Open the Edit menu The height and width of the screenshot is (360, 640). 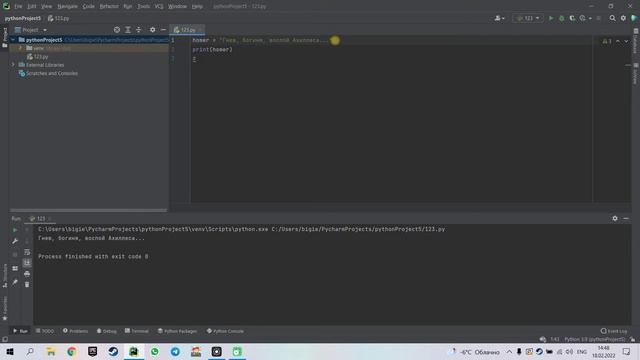pos(32,7)
